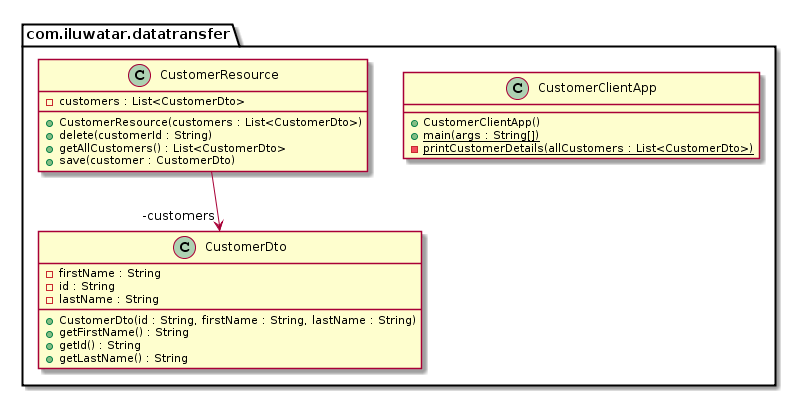Select the CustomerClientApp() constructor text
Viewport: 796px width, 396px height.
(x=481, y=122)
